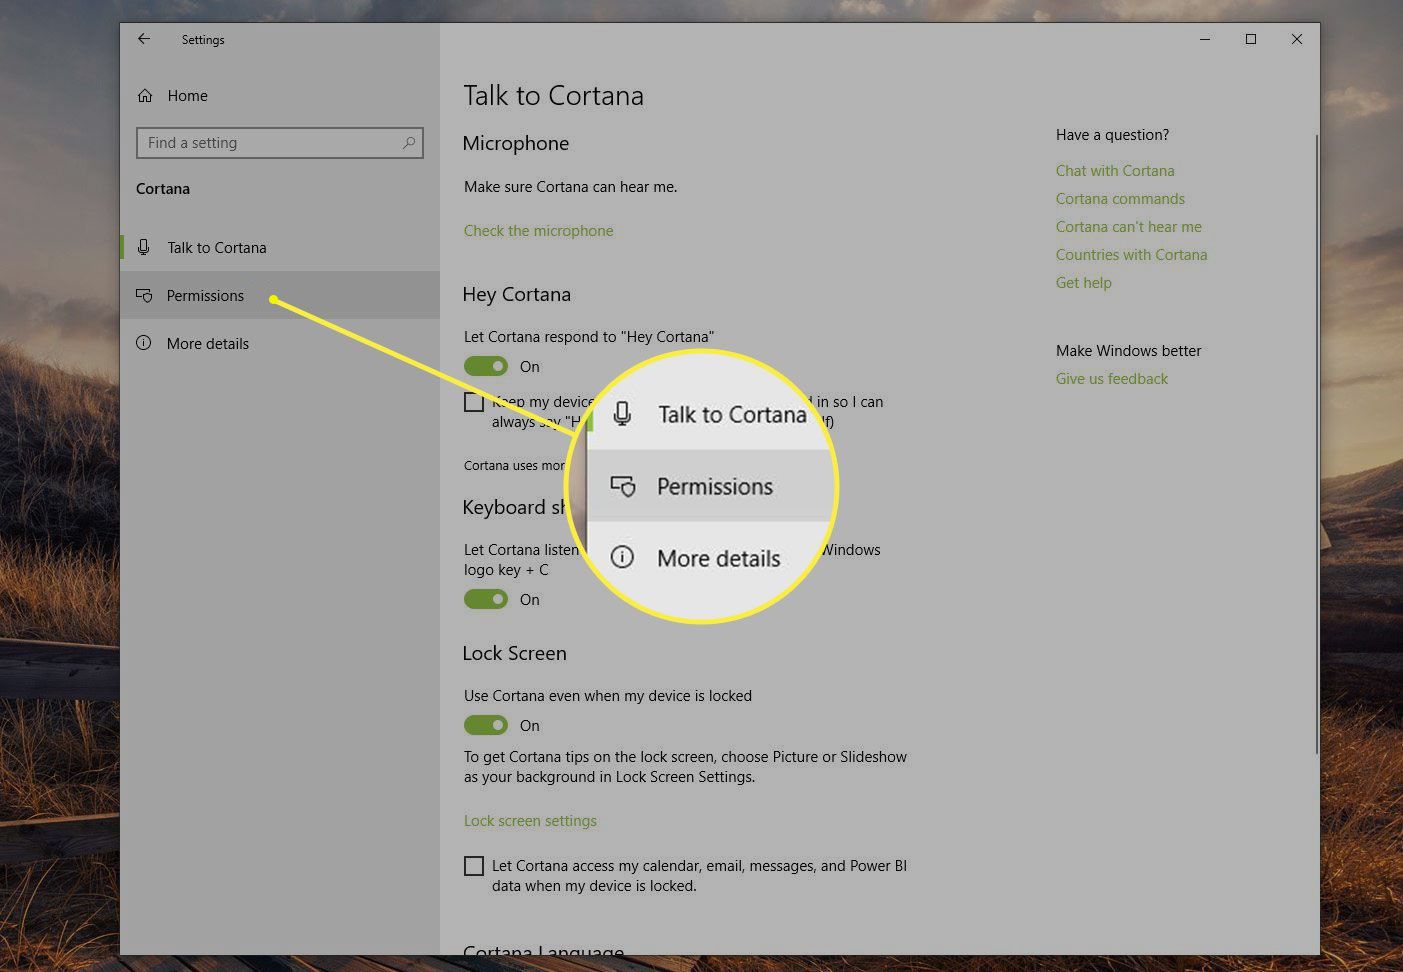
Task: Click the Talk to Cortana microphone icon
Action: coord(144,247)
